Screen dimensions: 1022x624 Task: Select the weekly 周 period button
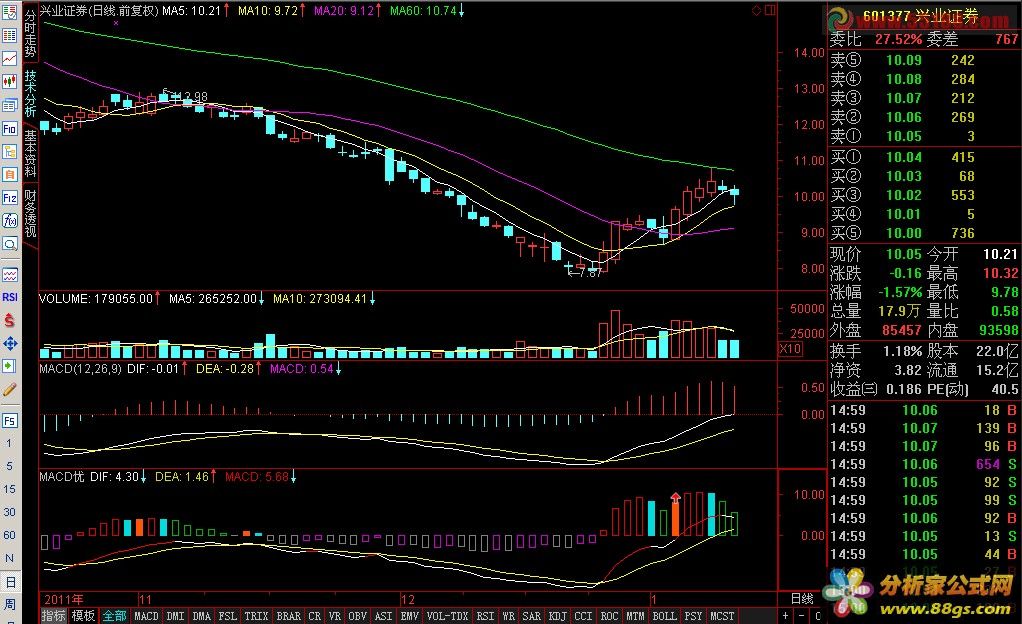tap(10, 605)
